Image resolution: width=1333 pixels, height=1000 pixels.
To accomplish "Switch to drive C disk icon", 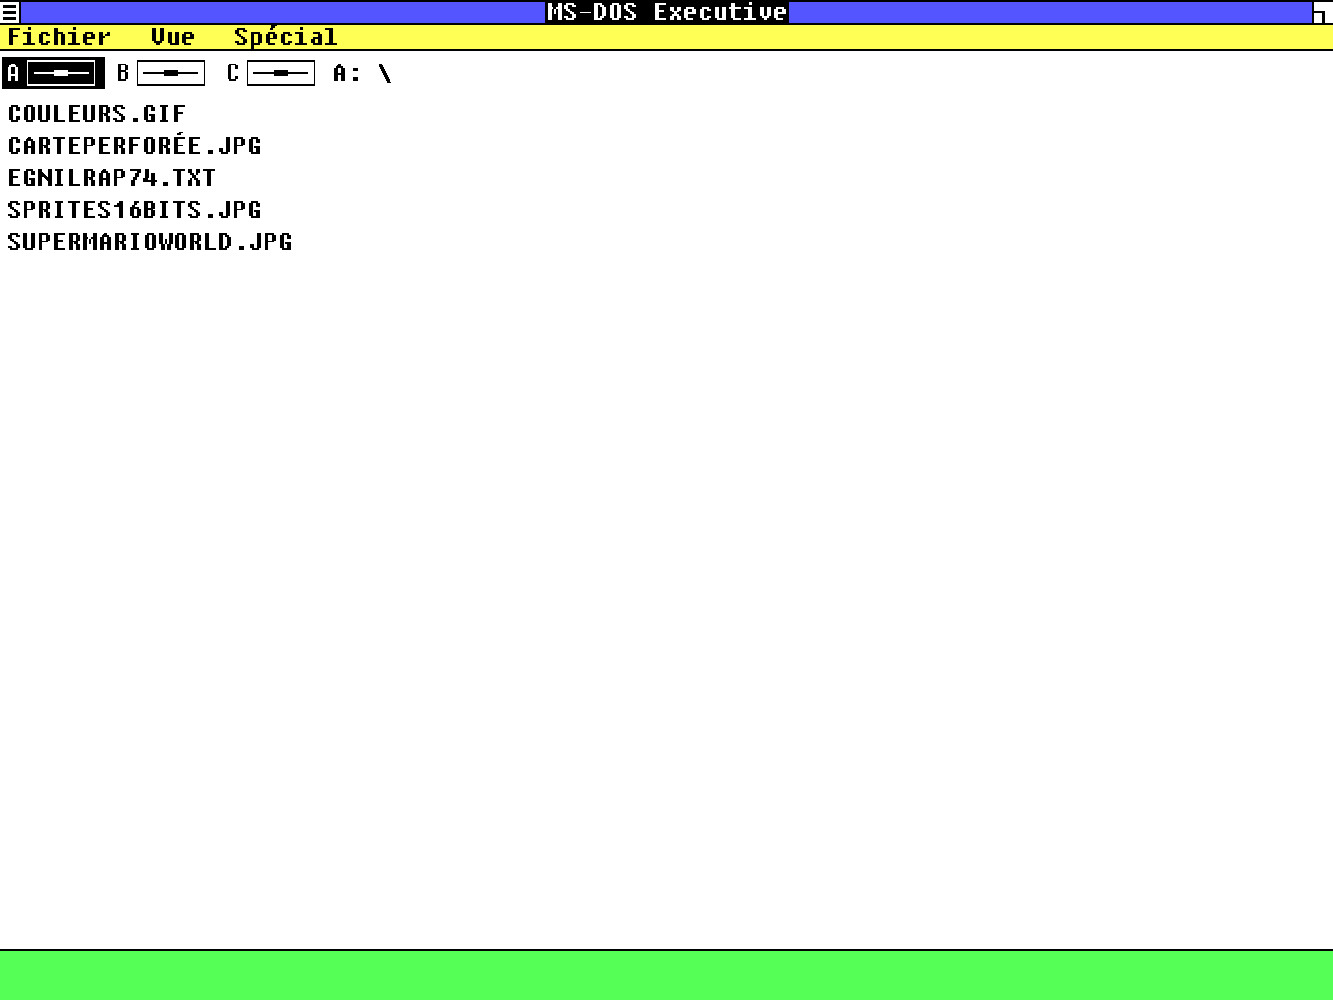I will [x=281, y=74].
